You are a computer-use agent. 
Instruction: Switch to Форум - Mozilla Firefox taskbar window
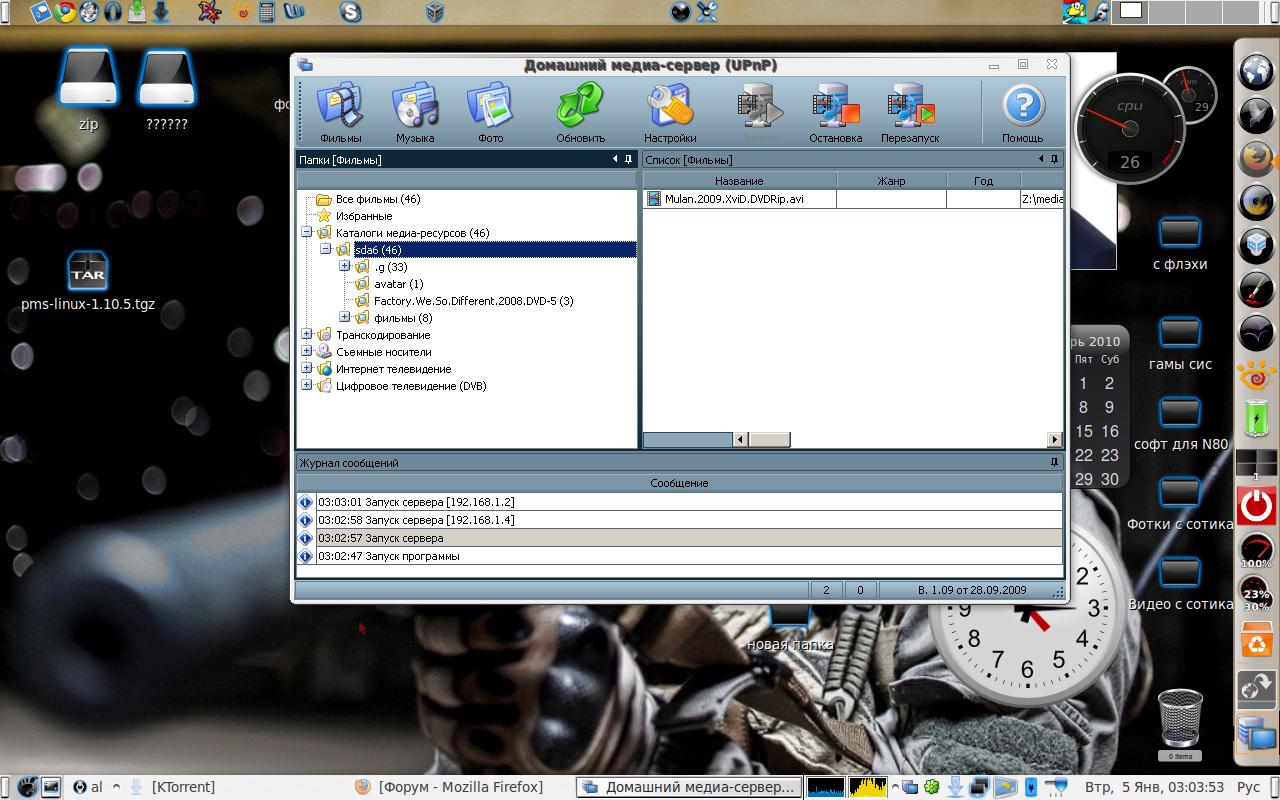[460, 787]
